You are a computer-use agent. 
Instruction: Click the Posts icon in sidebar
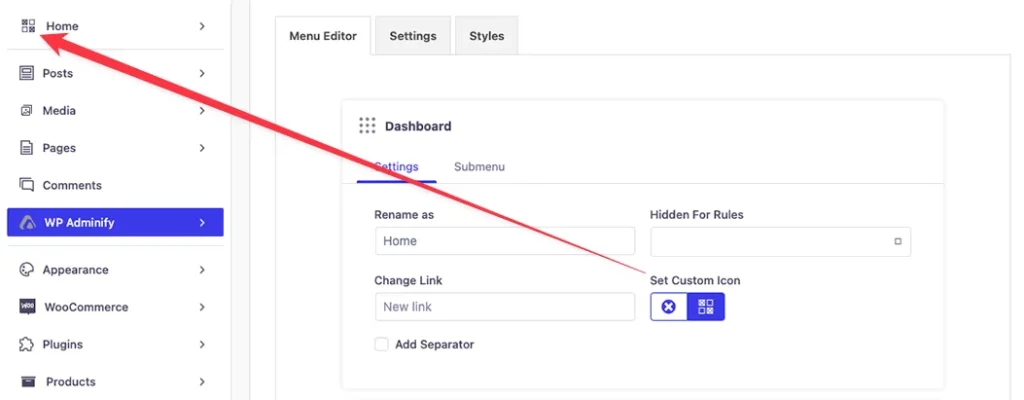coord(26,73)
